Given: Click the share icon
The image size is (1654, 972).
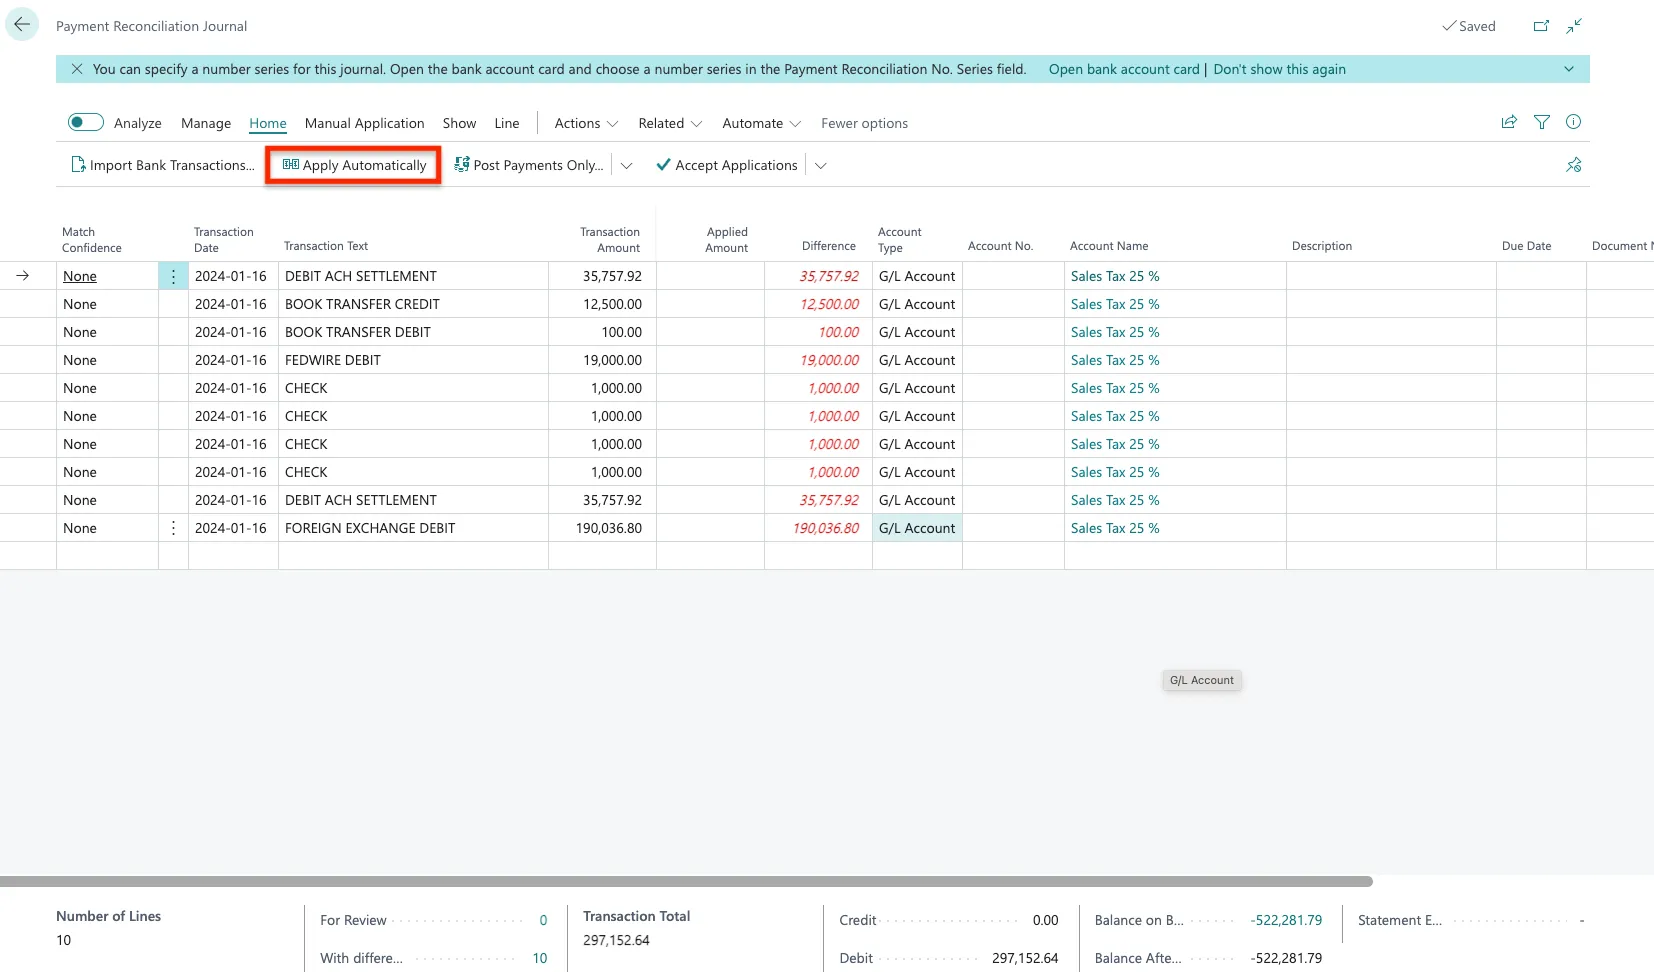Looking at the screenshot, I should pos(1509,122).
